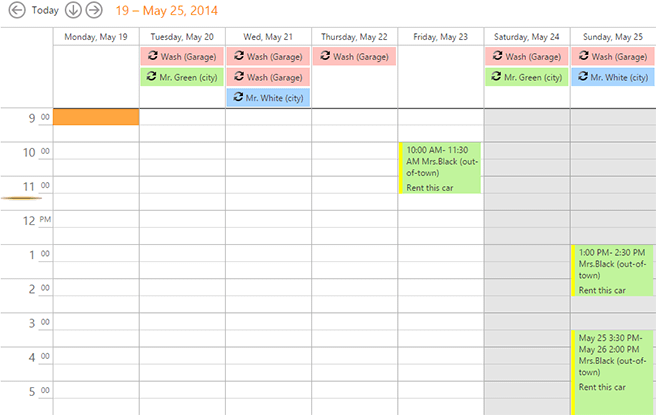Click the down arrow circle icon
The height and width of the screenshot is (415, 656).
click(73, 10)
